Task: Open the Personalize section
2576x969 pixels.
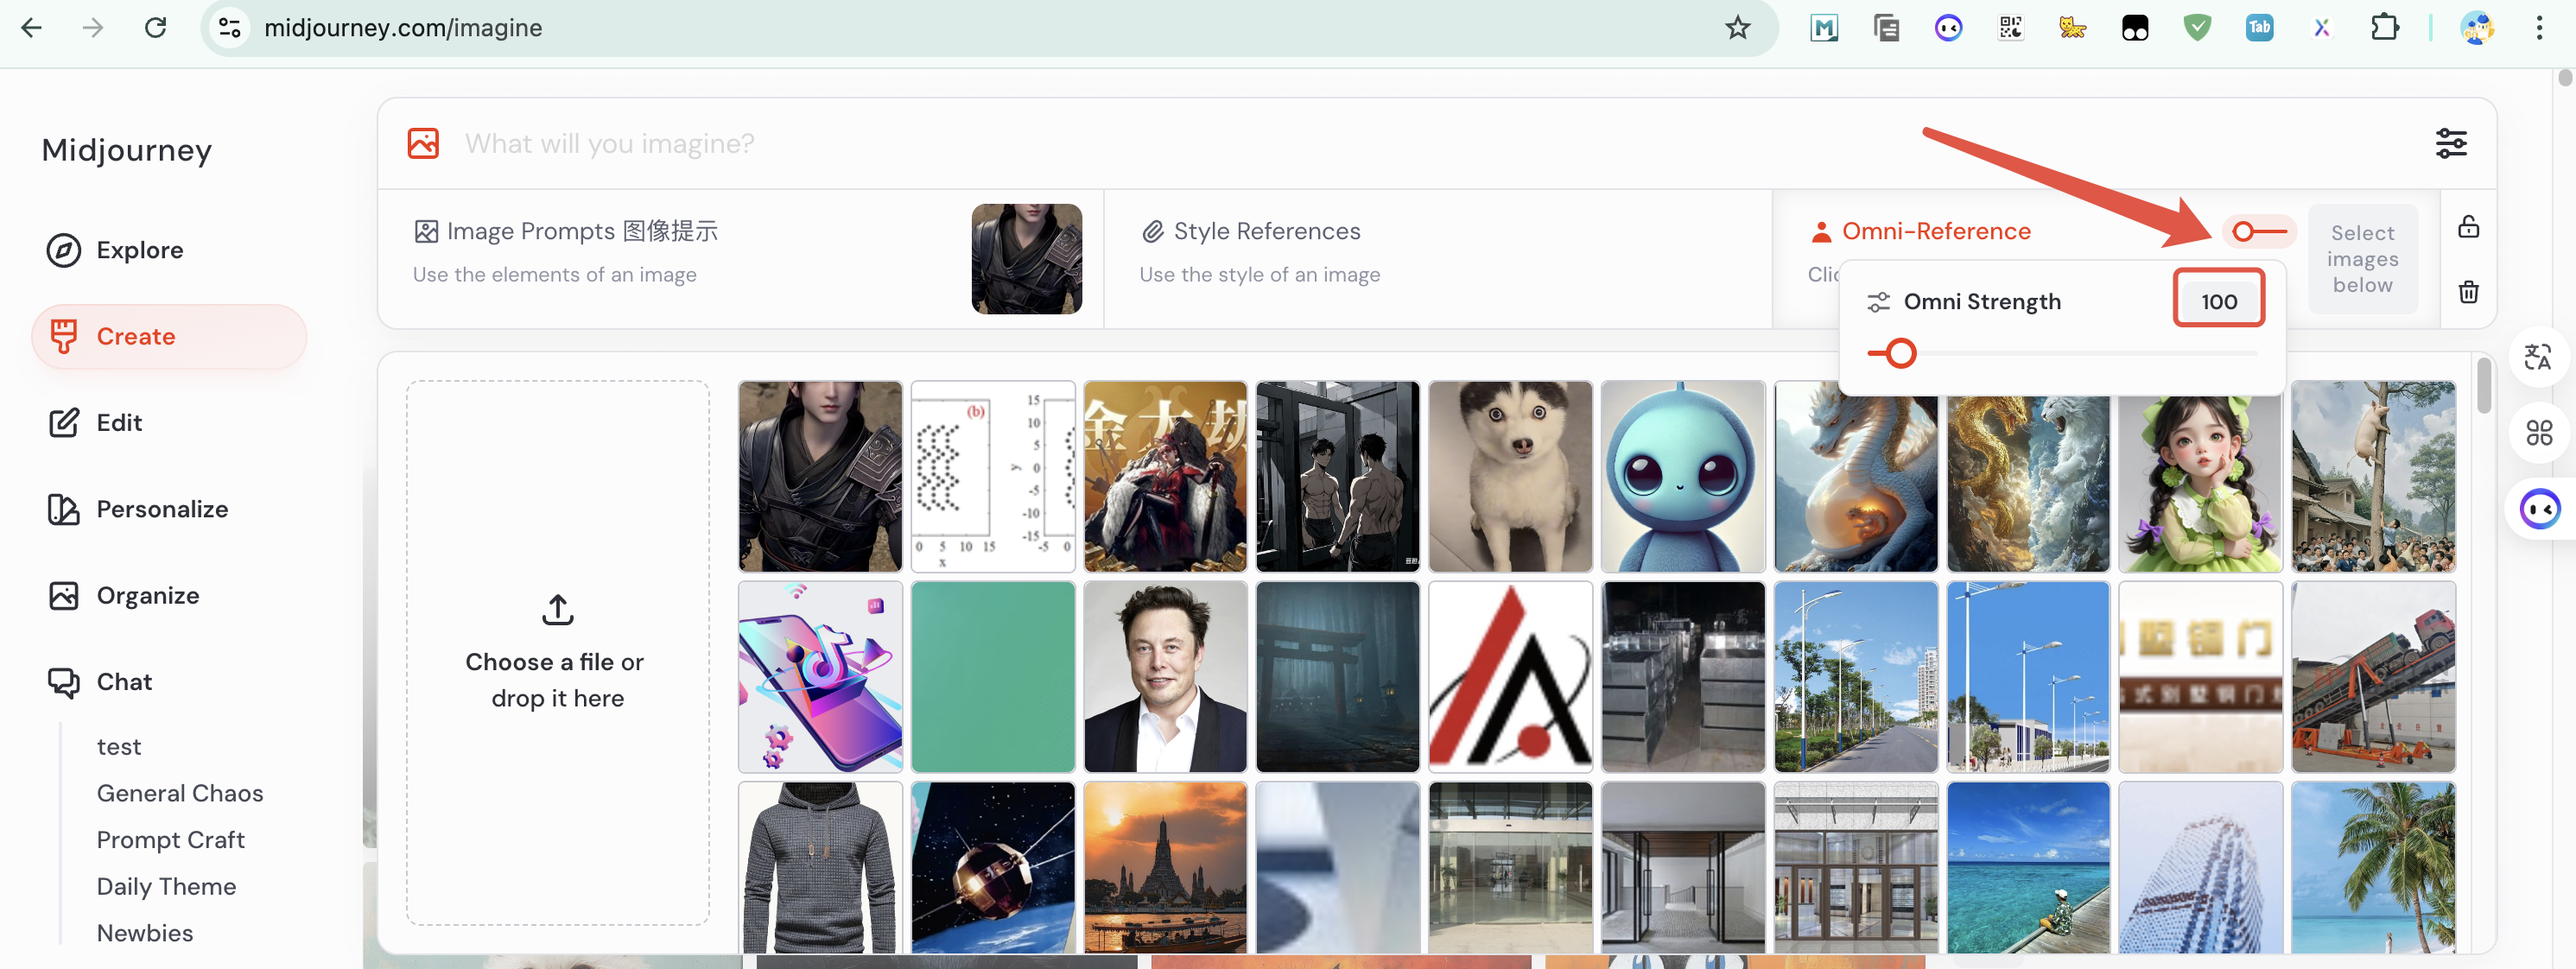Action: click(x=161, y=509)
